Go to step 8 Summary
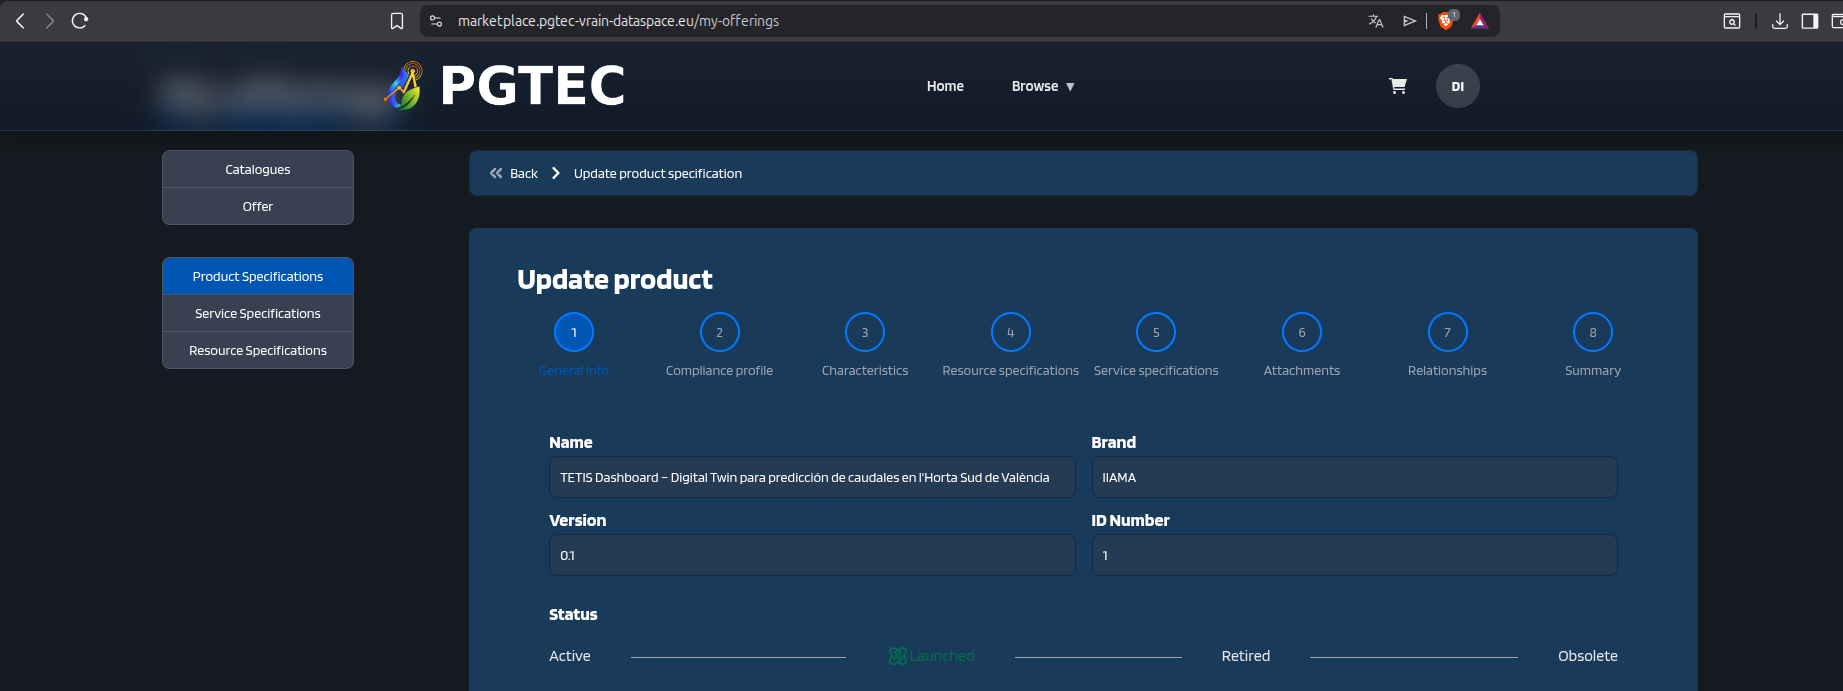 [1593, 332]
